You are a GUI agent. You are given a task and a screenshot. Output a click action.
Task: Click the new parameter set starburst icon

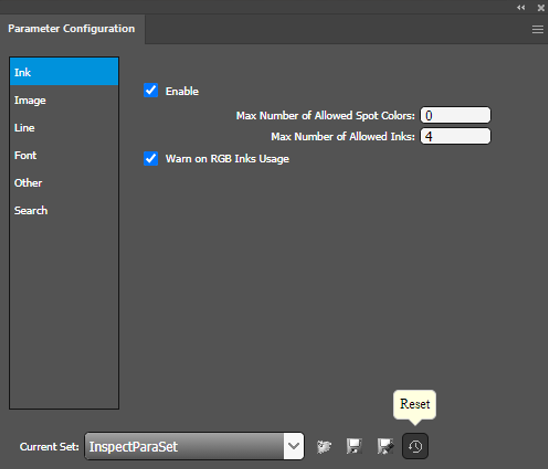(324, 446)
